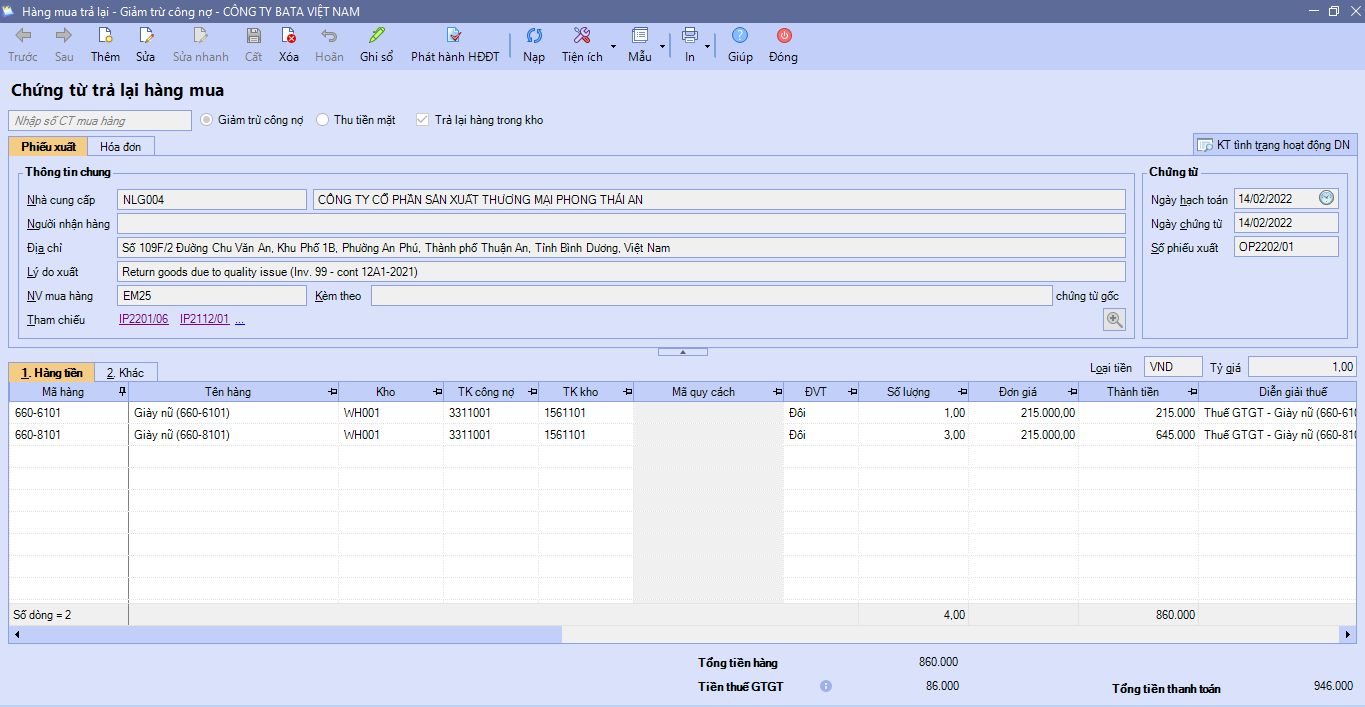Click the Diễn giải thuế column header
The height and width of the screenshot is (707, 1365).
coord(1278,392)
